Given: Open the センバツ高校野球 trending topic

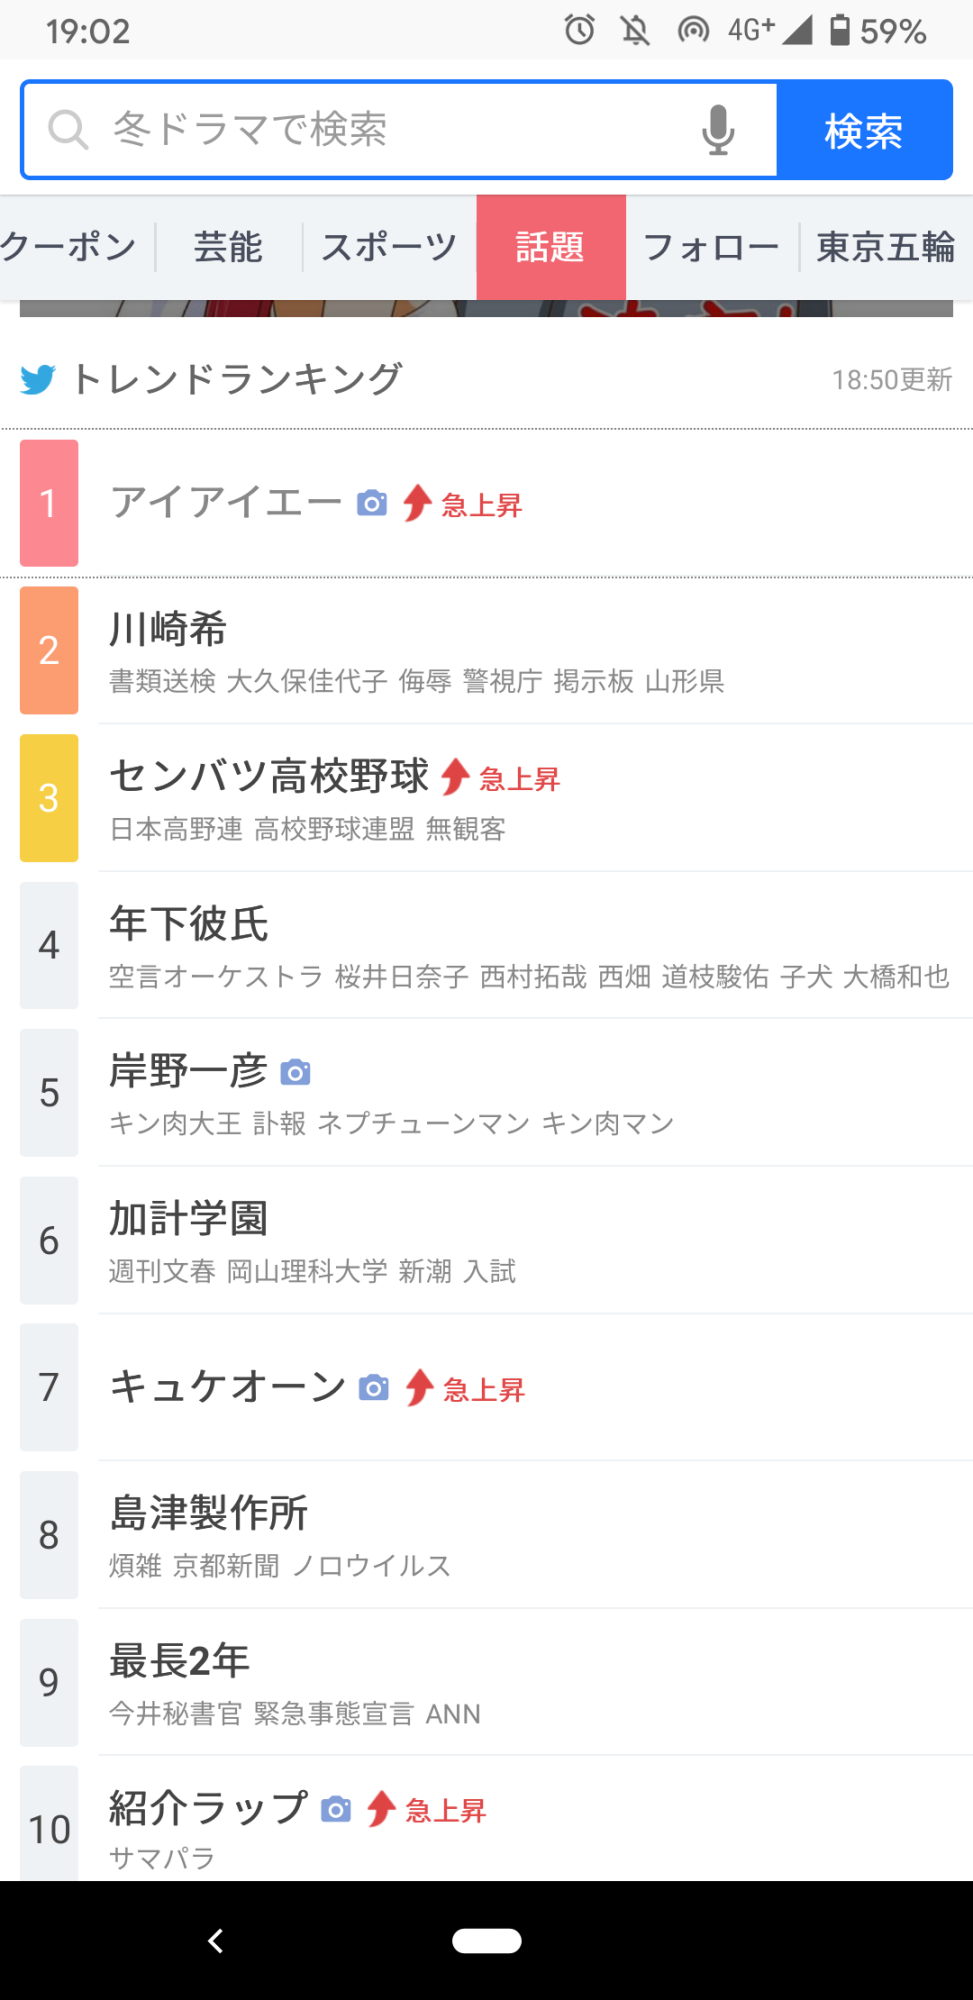Looking at the screenshot, I should tap(269, 776).
